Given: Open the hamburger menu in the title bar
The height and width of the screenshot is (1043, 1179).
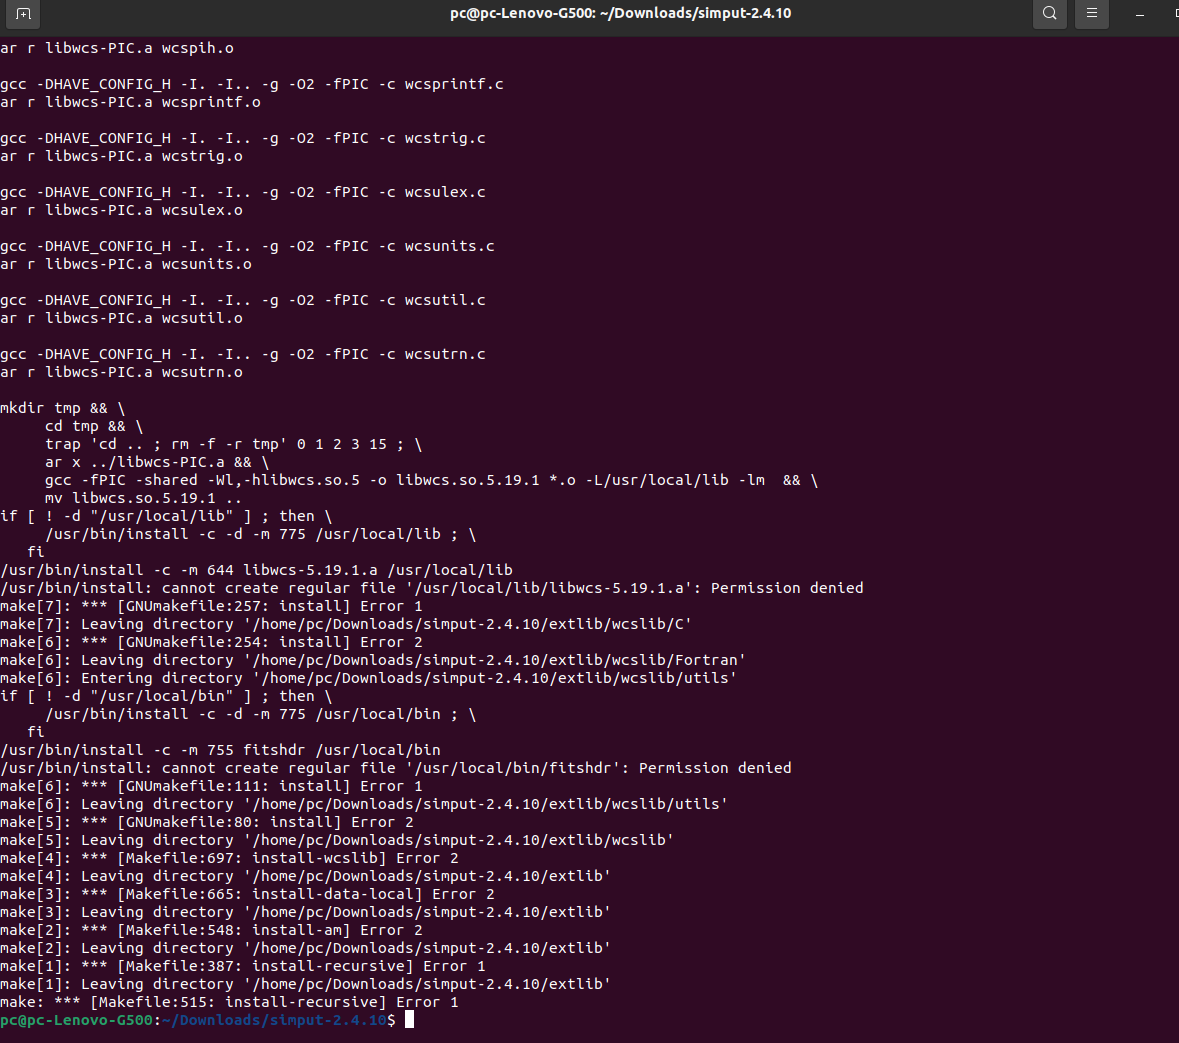Looking at the screenshot, I should [1092, 14].
